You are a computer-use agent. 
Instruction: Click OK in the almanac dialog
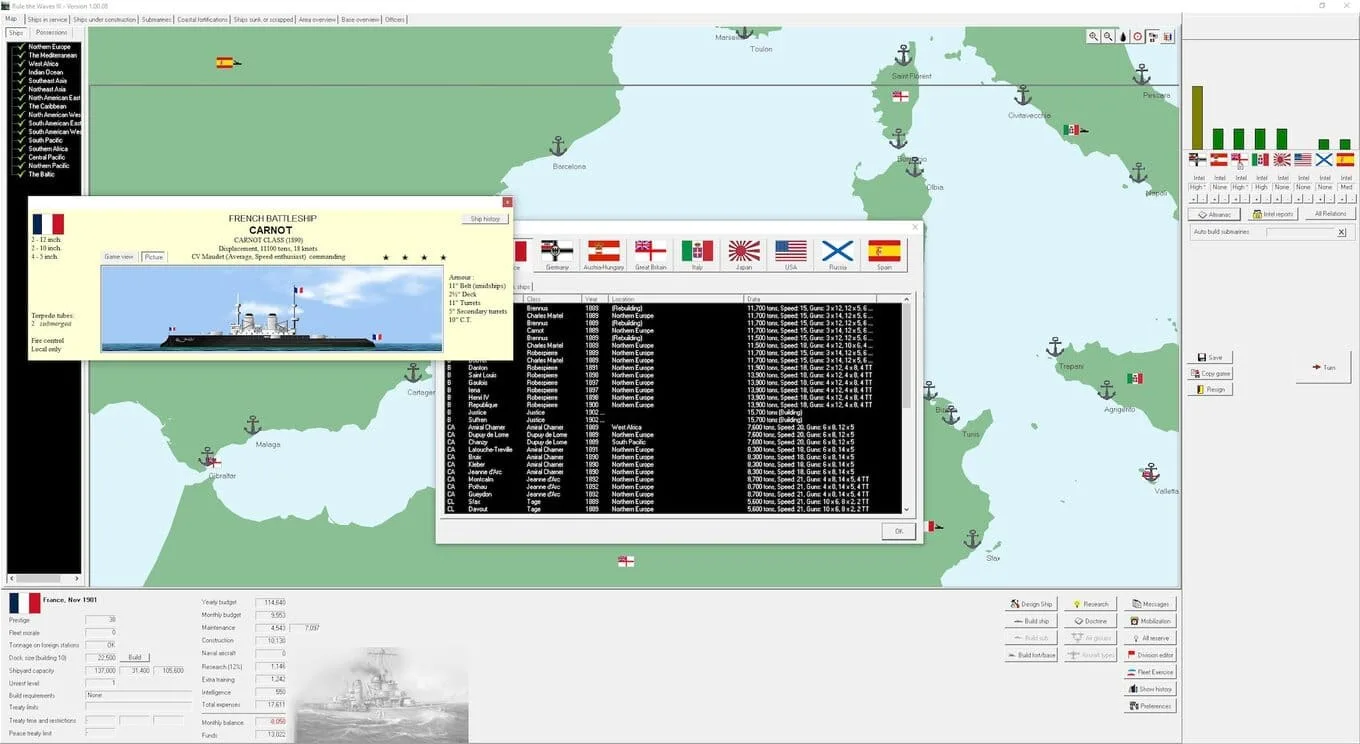point(898,531)
